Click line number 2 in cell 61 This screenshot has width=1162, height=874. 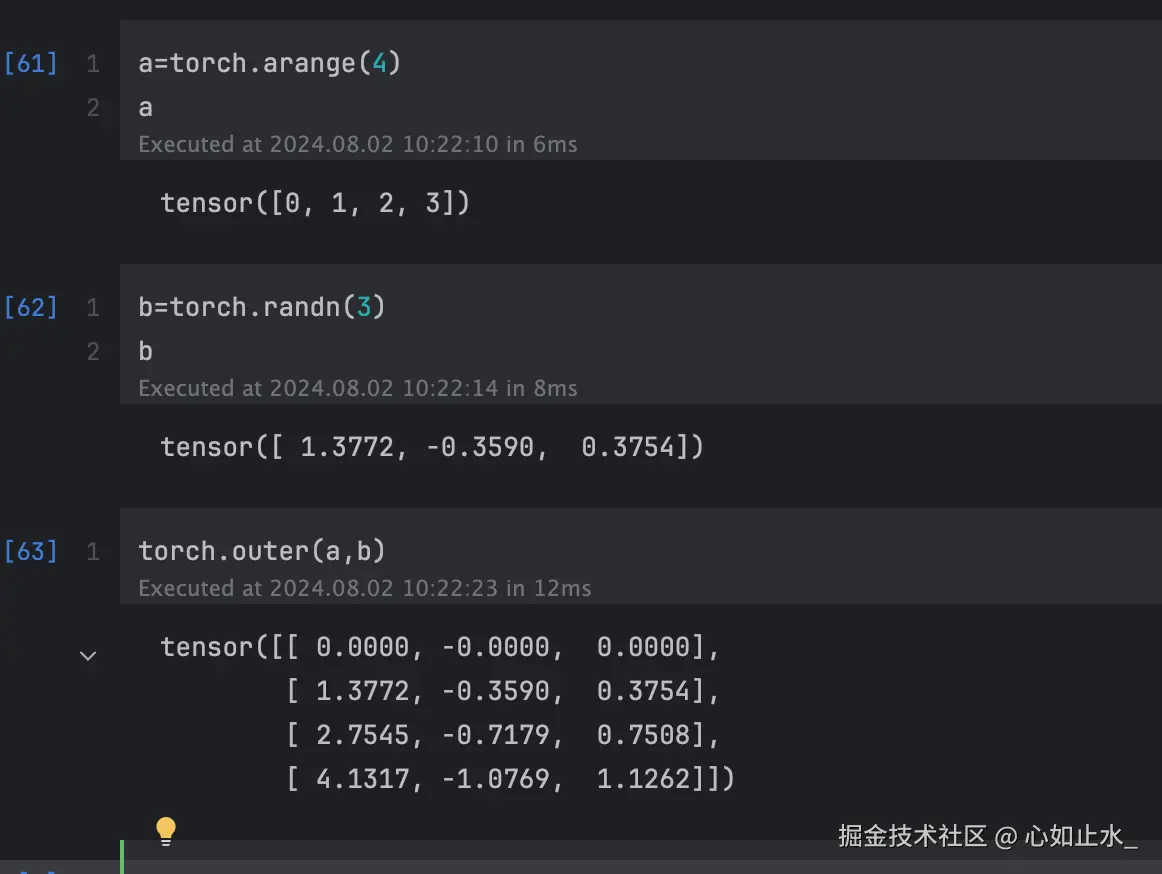click(93, 107)
